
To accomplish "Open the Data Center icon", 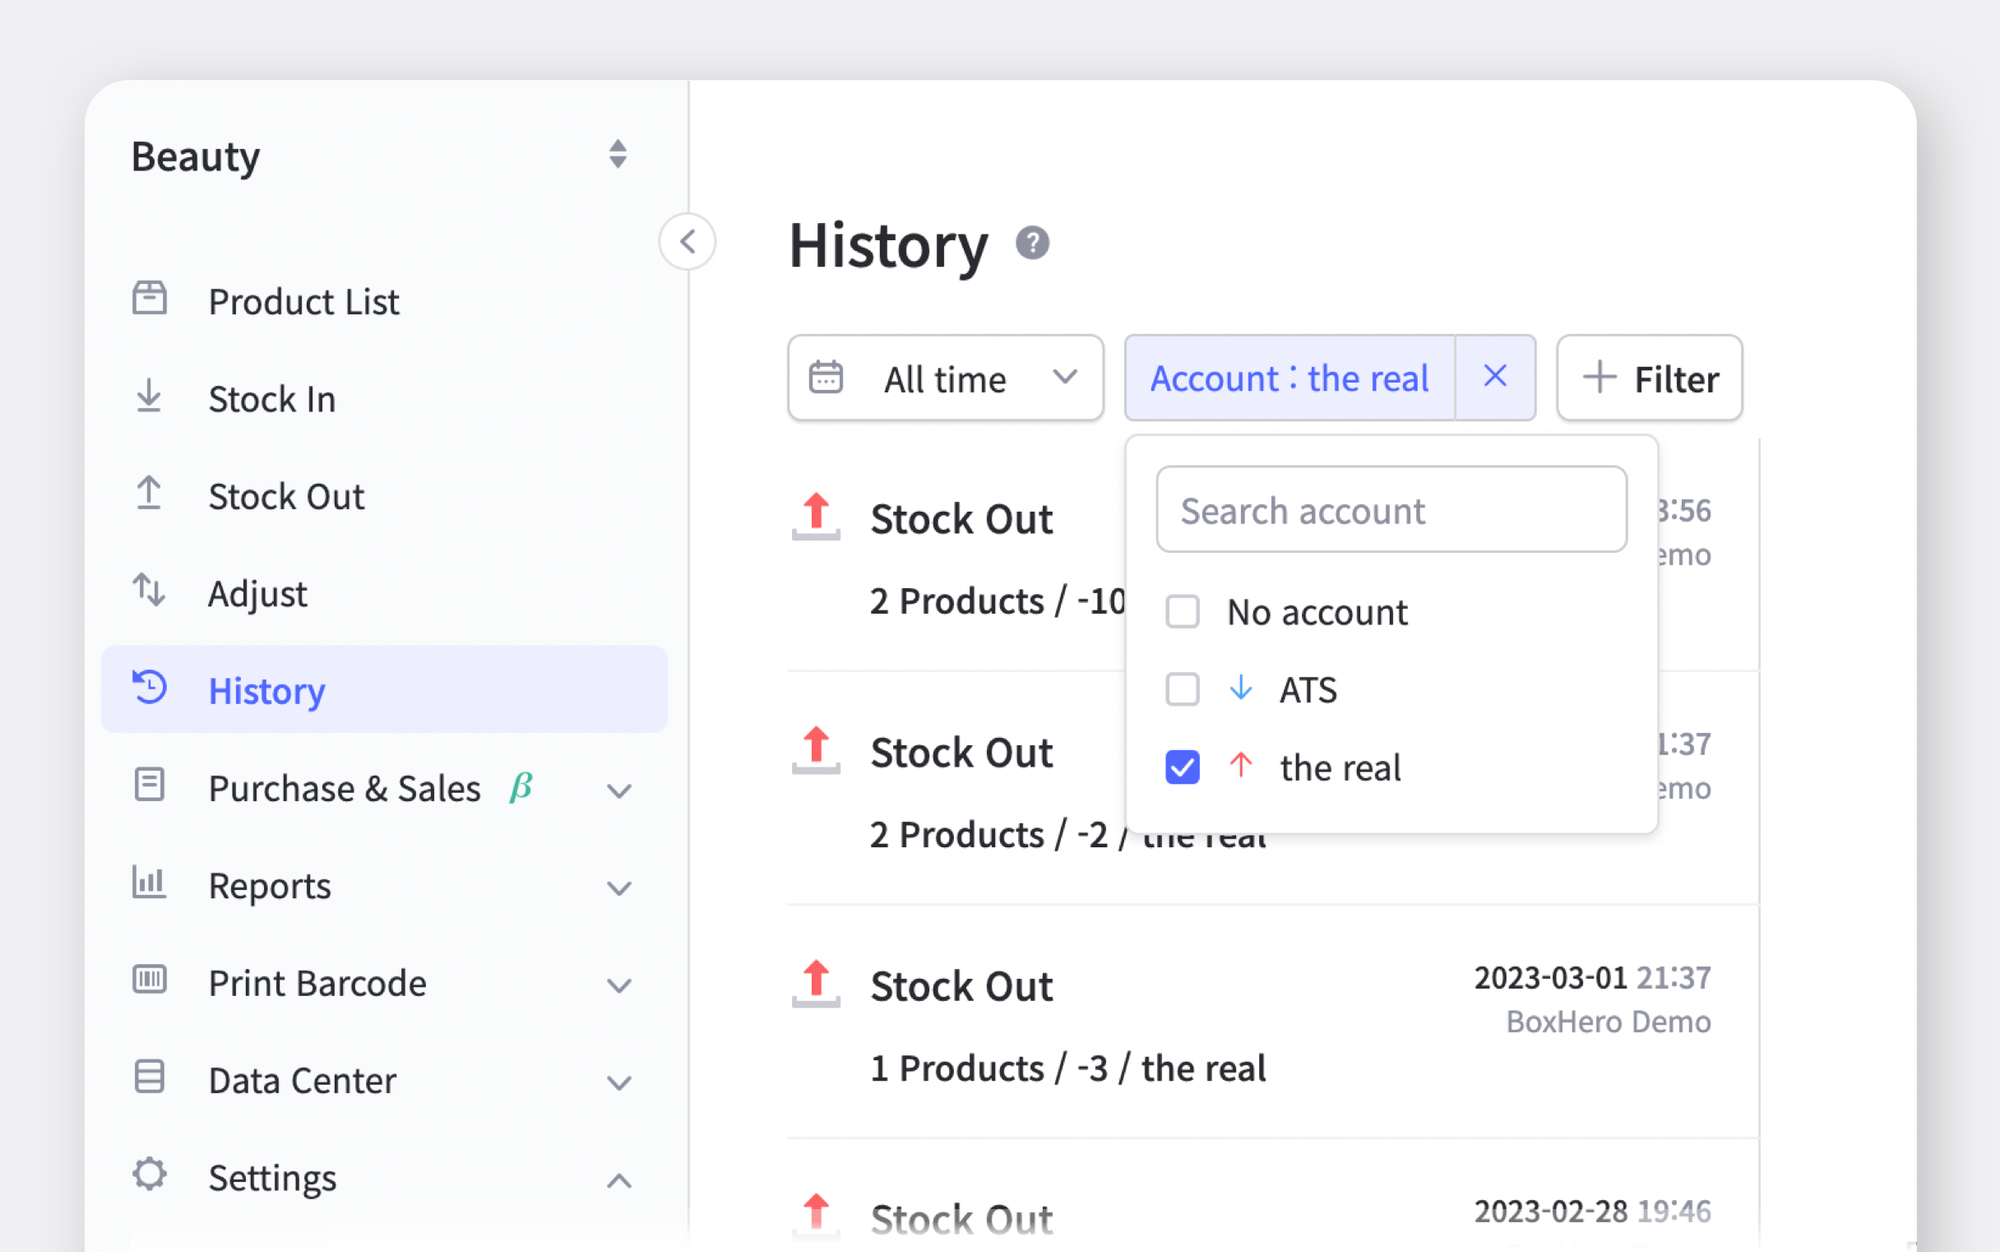I will [149, 1079].
